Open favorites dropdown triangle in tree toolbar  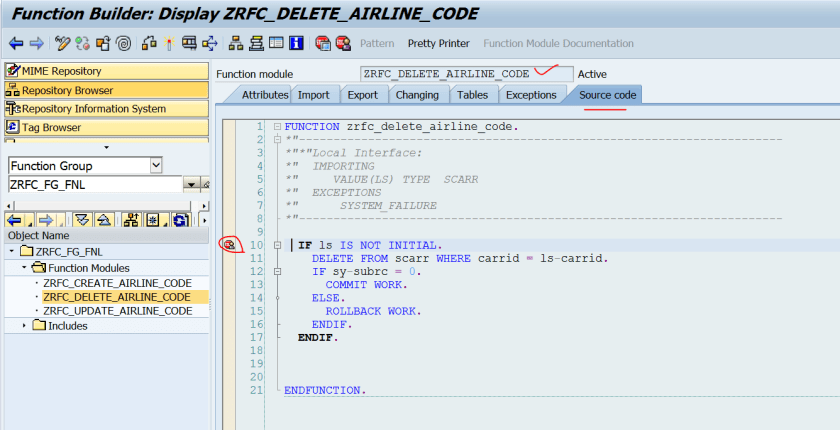(166, 222)
